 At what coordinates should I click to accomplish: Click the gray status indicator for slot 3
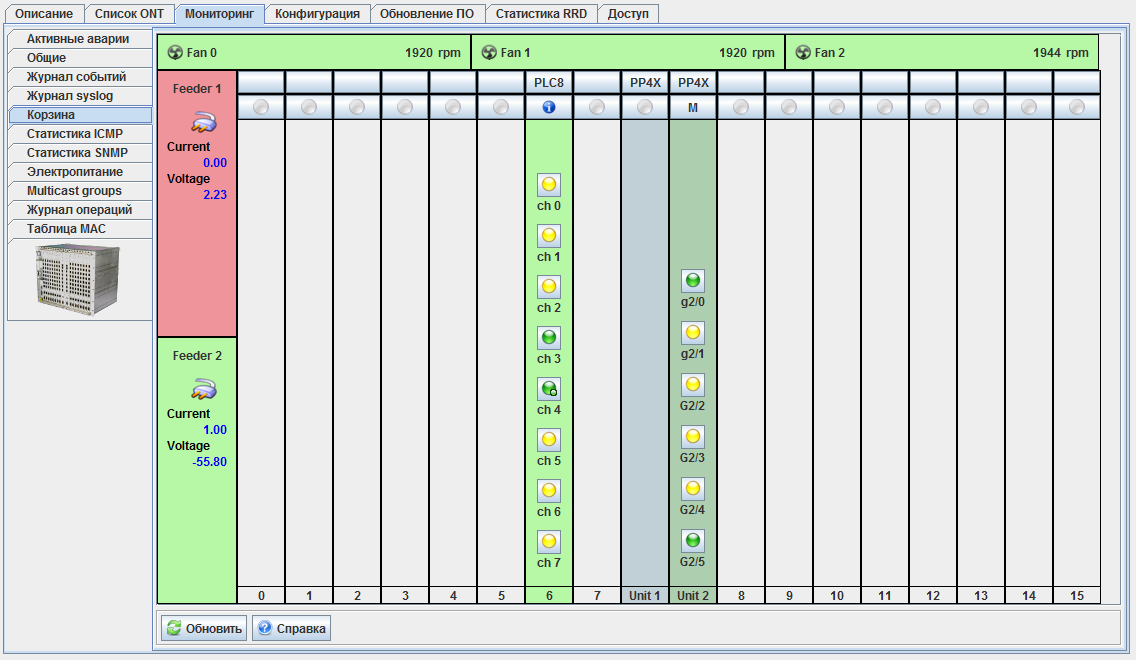click(x=405, y=107)
